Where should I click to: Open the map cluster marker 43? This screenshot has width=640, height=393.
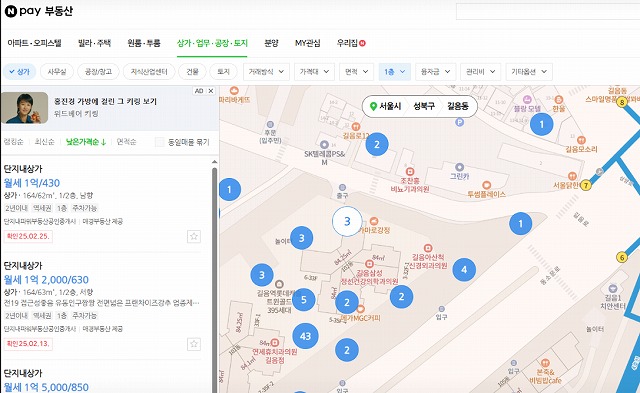click(x=305, y=336)
